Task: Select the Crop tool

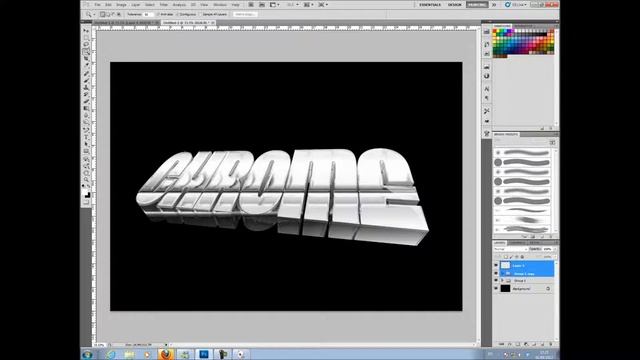Action: click(x=86, y=59)
